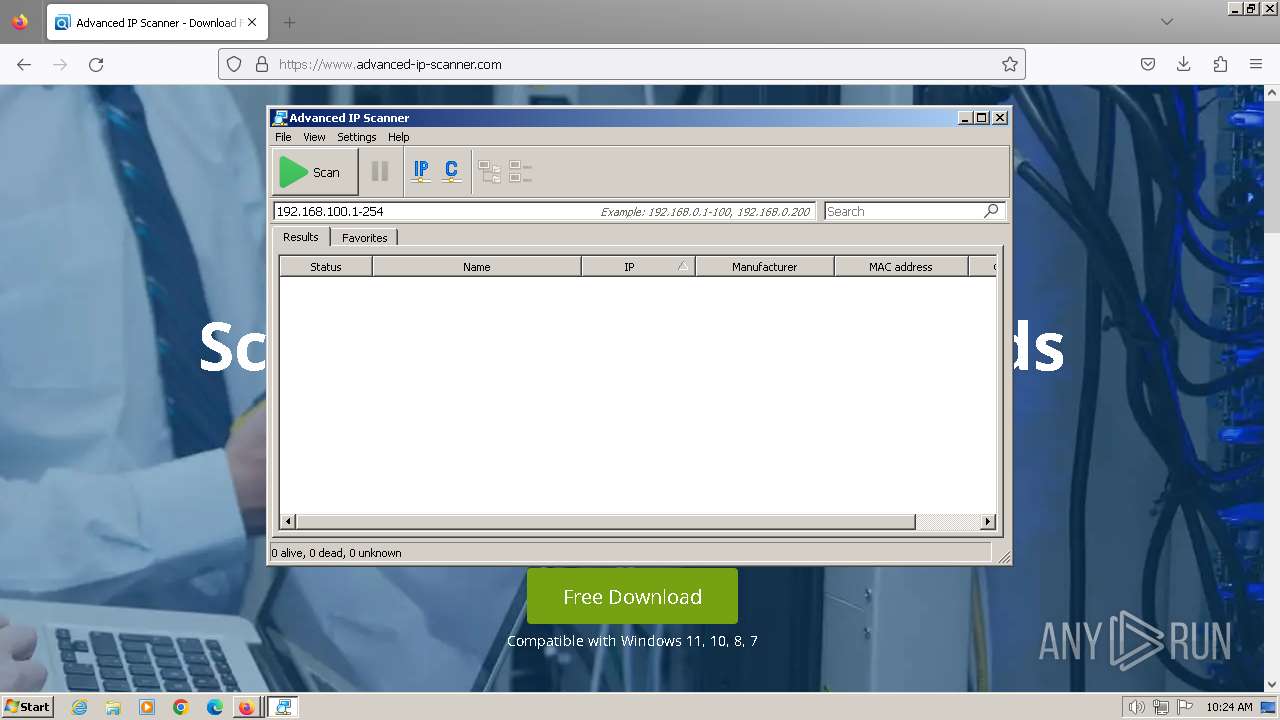Switch to the Results tab
Image resolution: width=1280 pixels, height=720 pixels.
coord(300,237)
